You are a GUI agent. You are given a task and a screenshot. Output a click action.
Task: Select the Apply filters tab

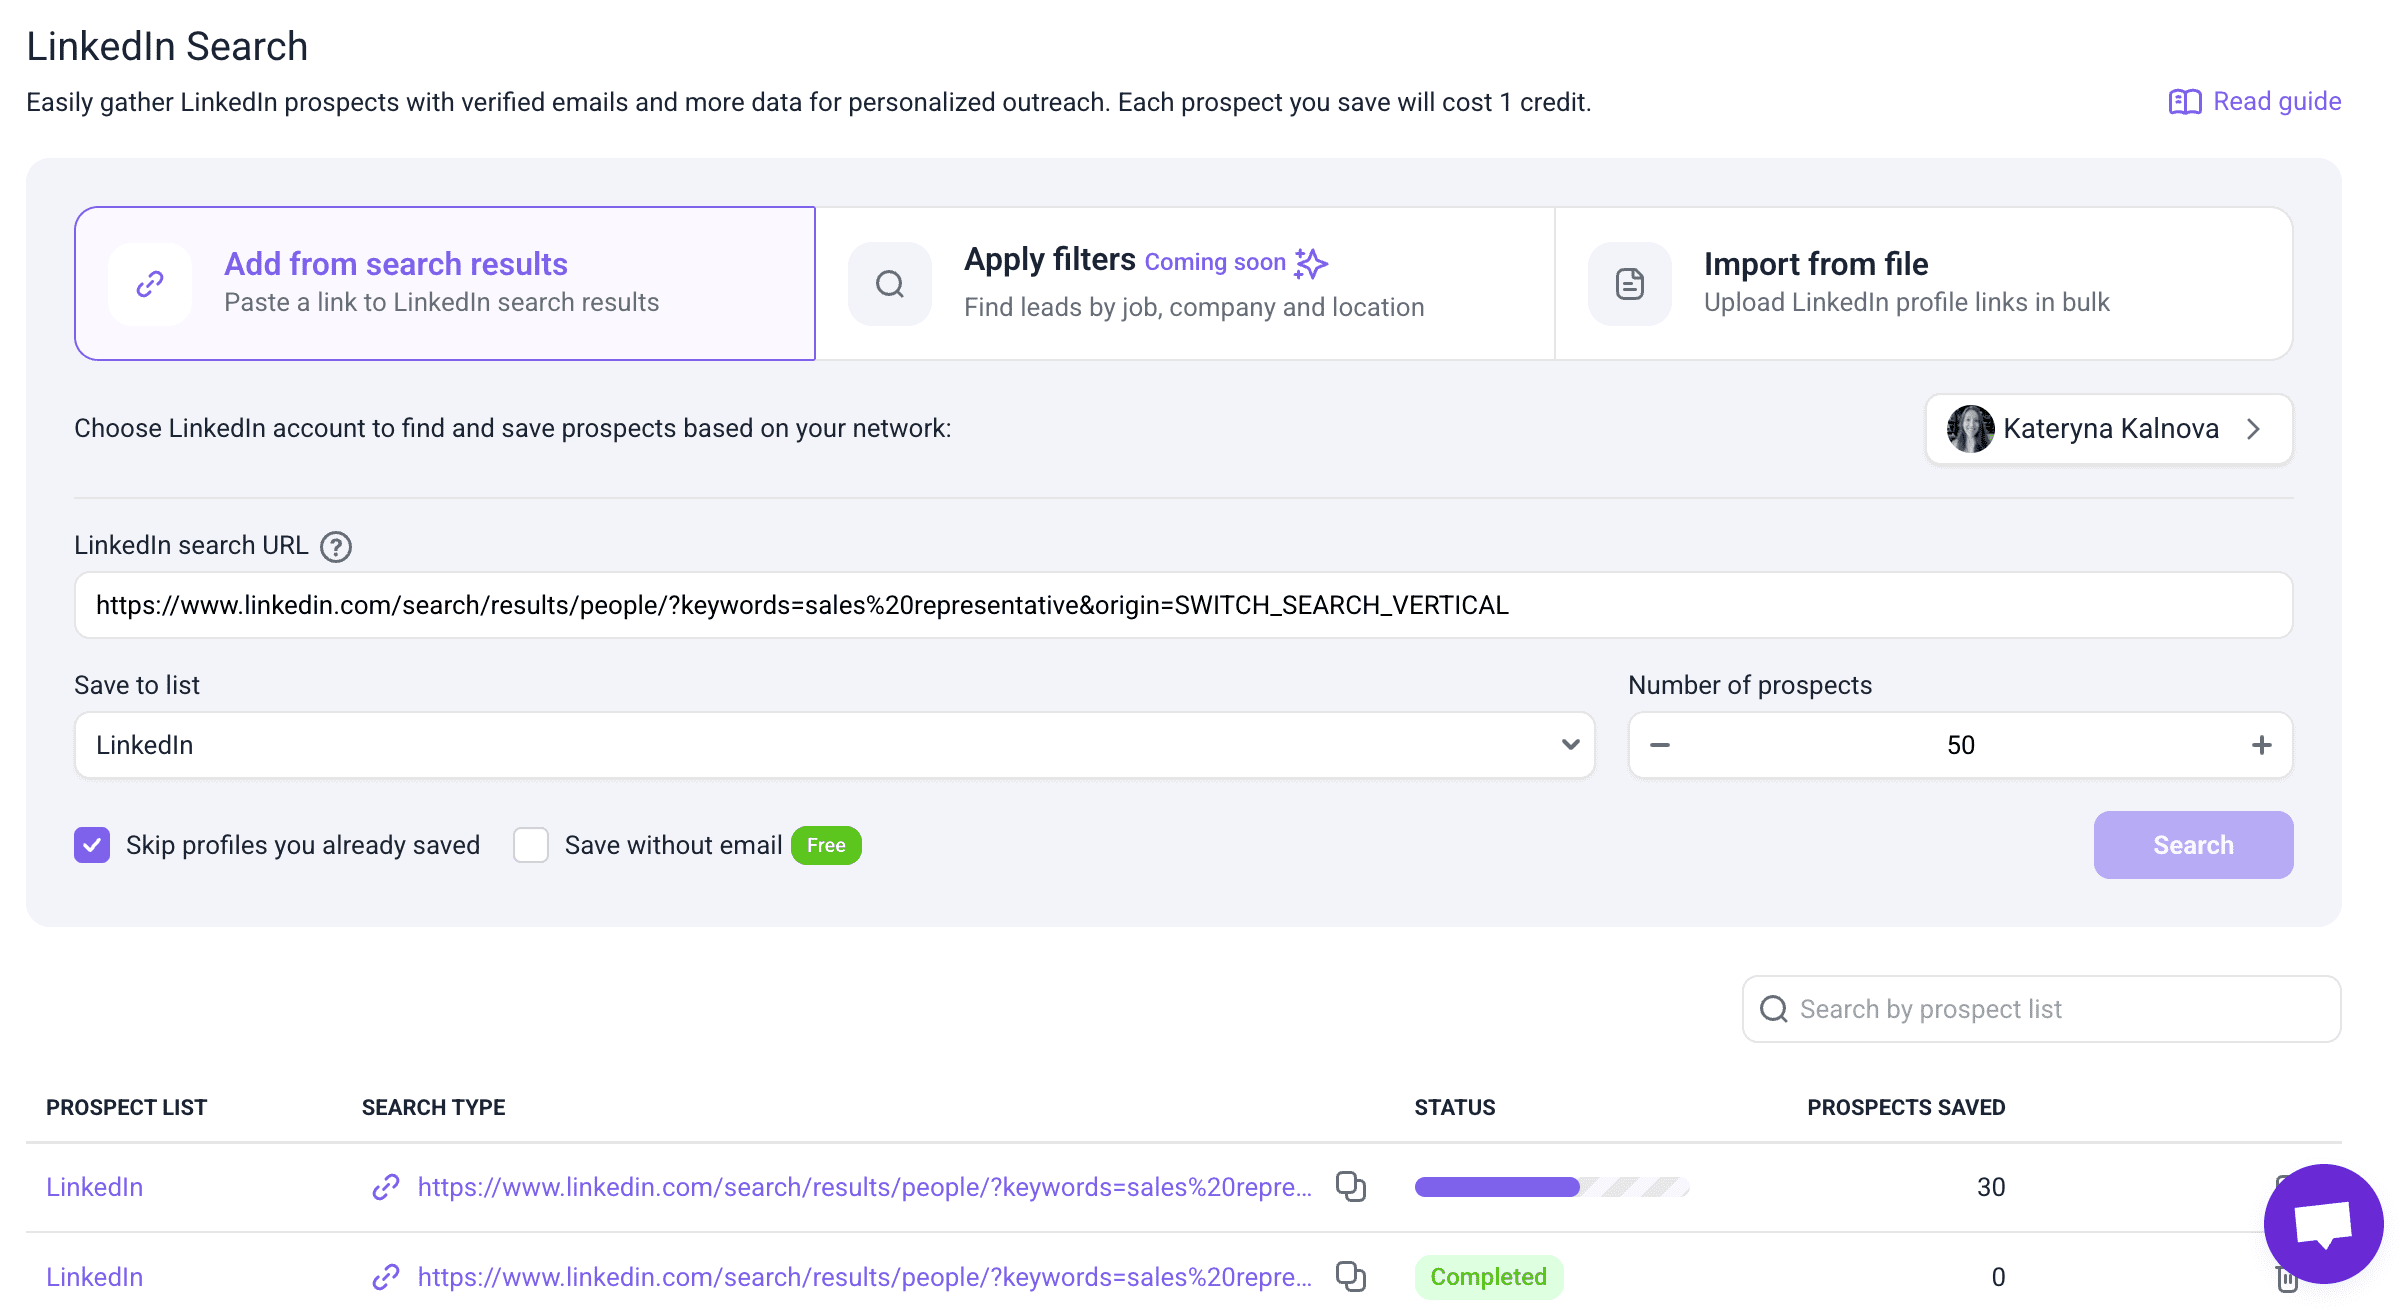tap(1184, 283)
